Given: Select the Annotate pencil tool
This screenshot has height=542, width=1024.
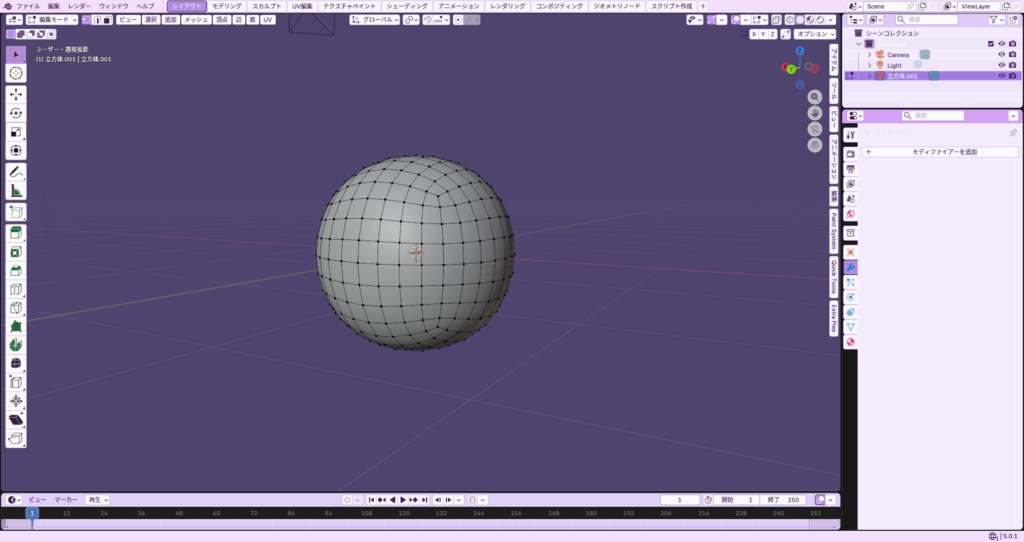Looking at the screenshot, I should 16,172.
